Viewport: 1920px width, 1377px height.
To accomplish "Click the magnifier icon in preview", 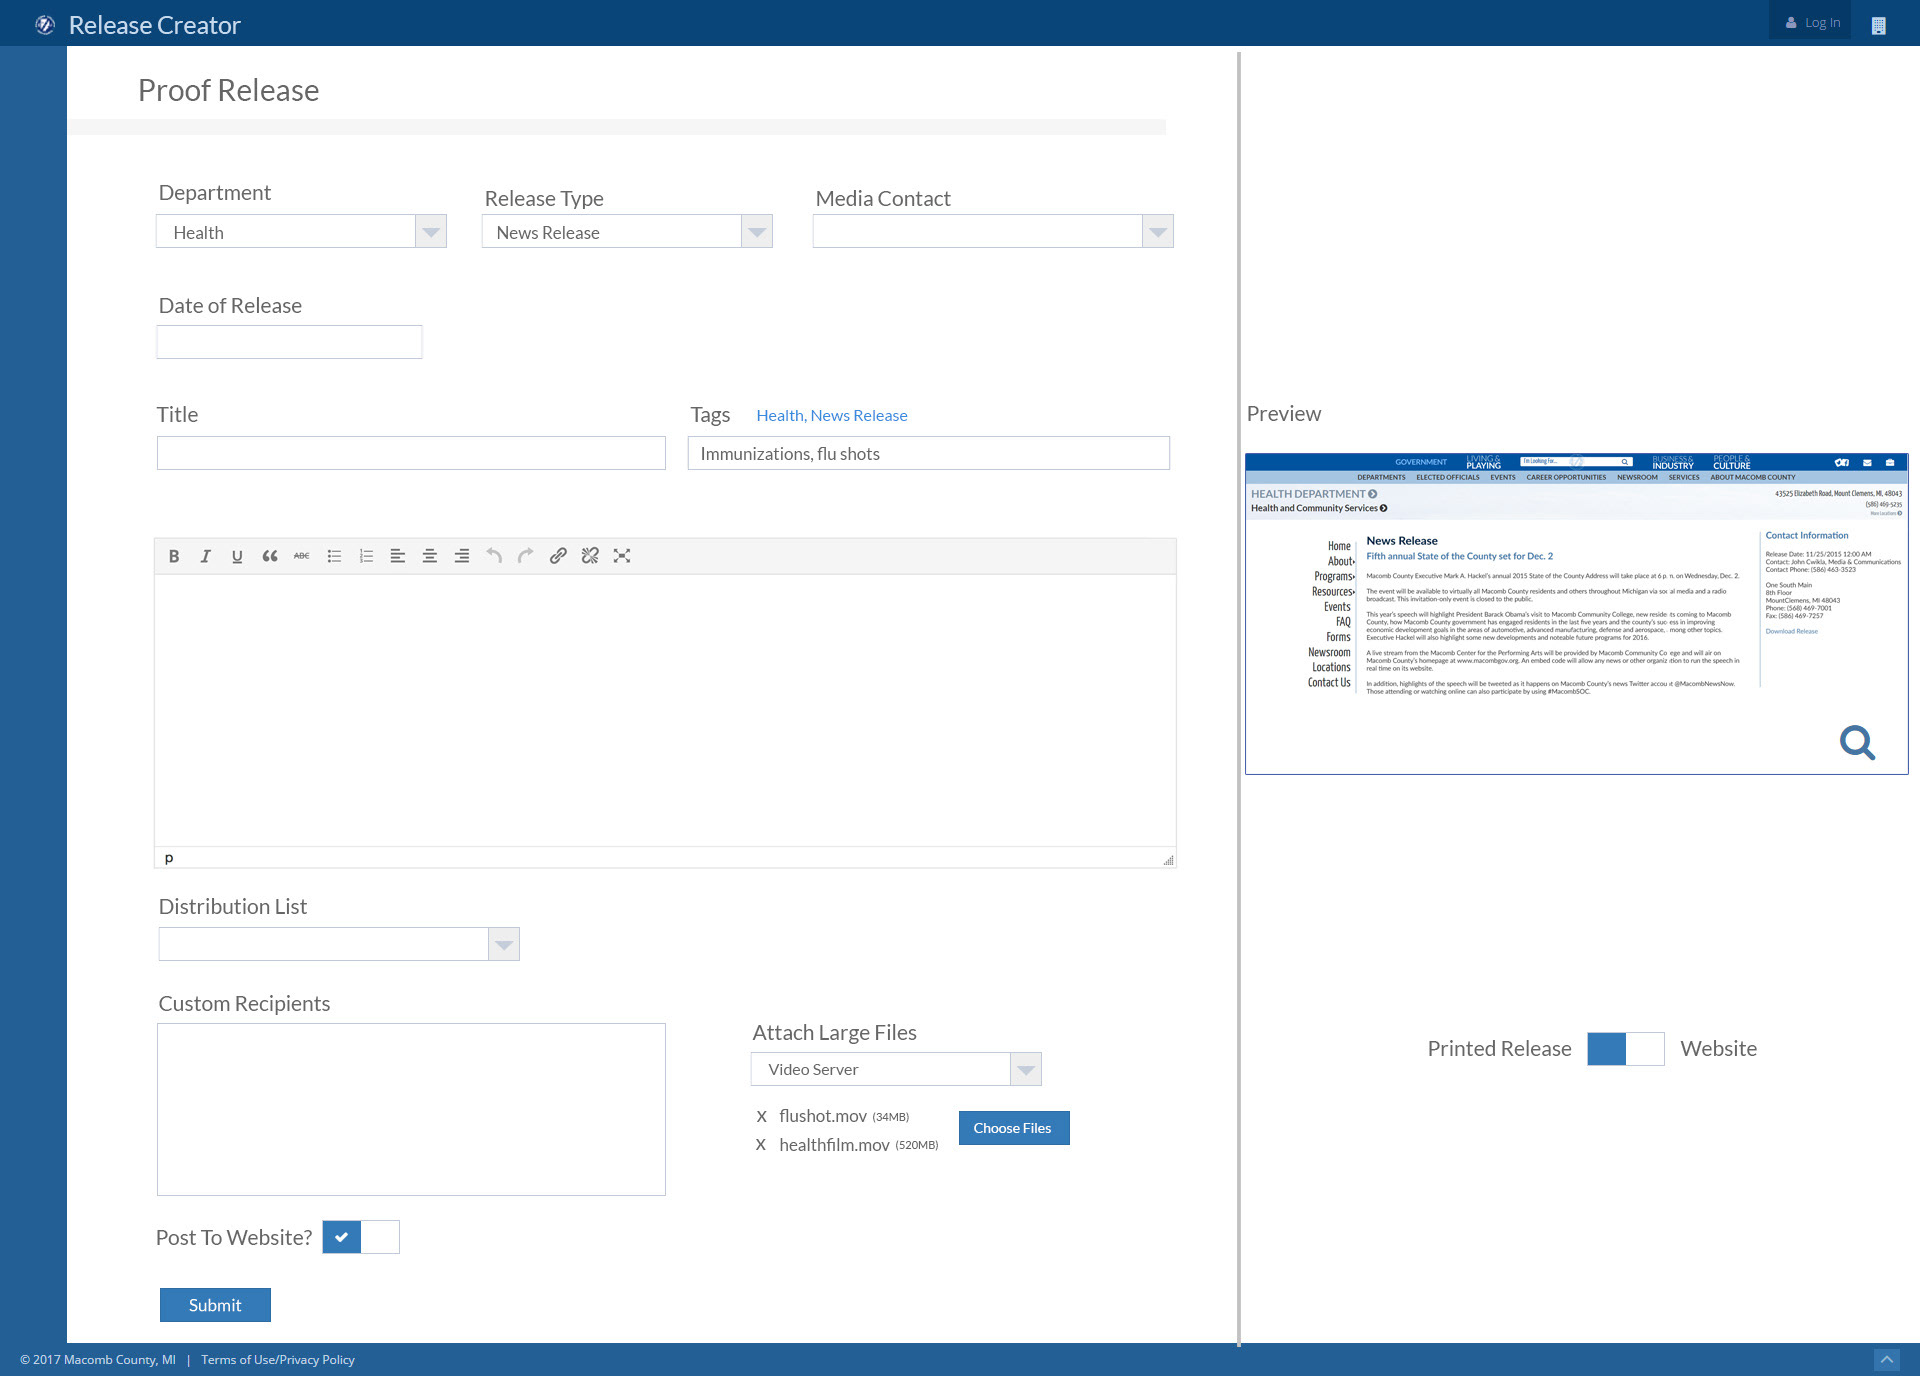I will click(x=1857, y=743).
